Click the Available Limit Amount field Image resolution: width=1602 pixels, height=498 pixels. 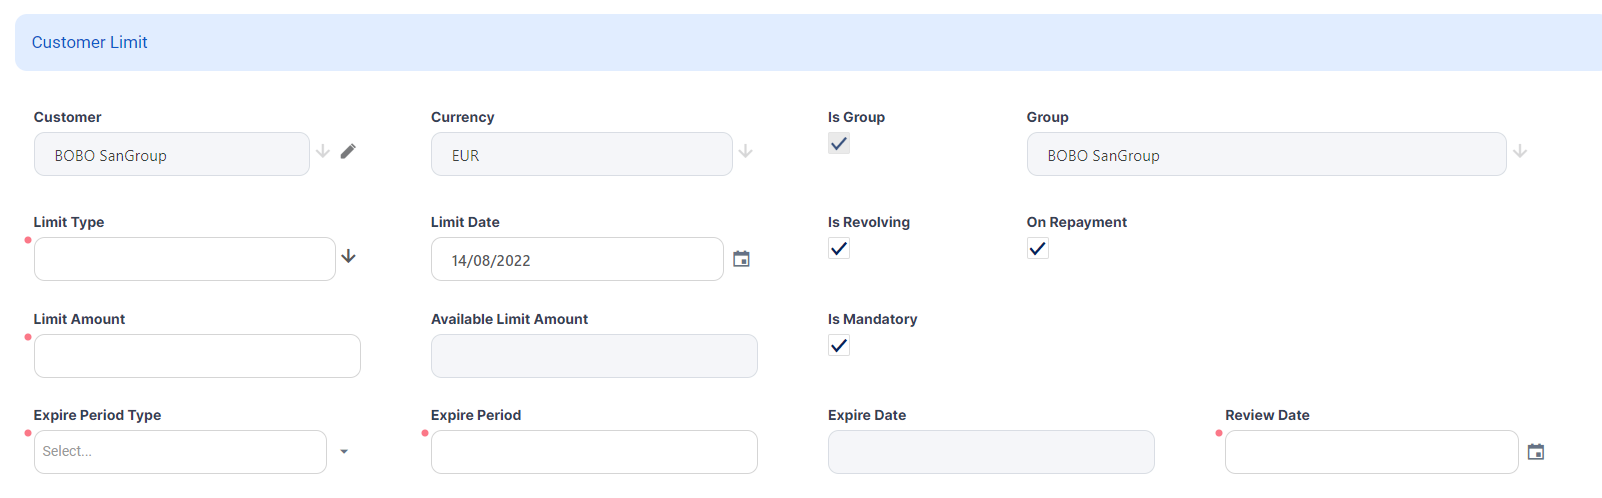[x=594, y=356]
